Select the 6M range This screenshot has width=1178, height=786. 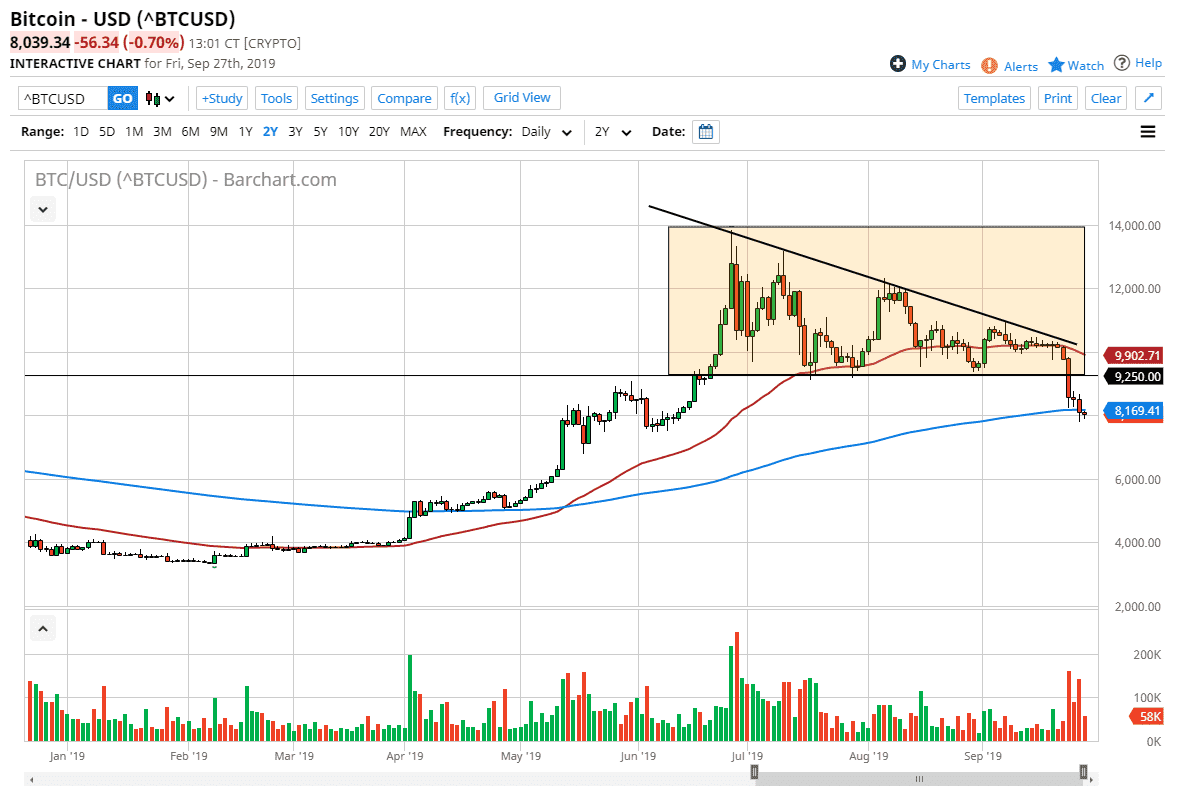coord(190,131)
